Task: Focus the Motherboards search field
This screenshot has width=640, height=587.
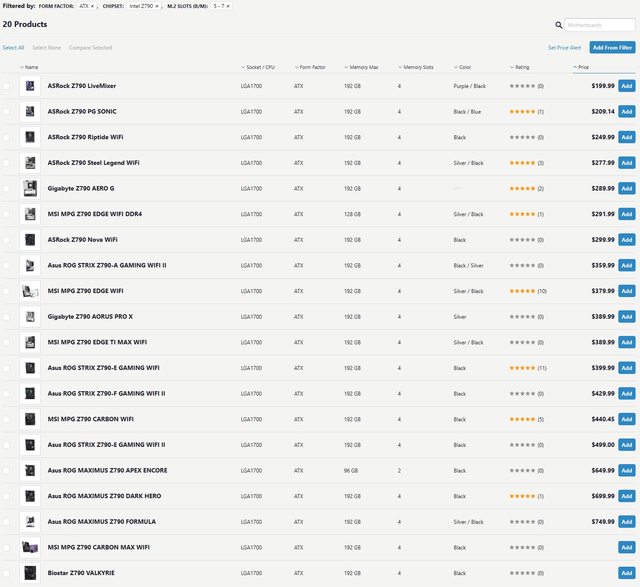Action: click(x=599, y=25)
